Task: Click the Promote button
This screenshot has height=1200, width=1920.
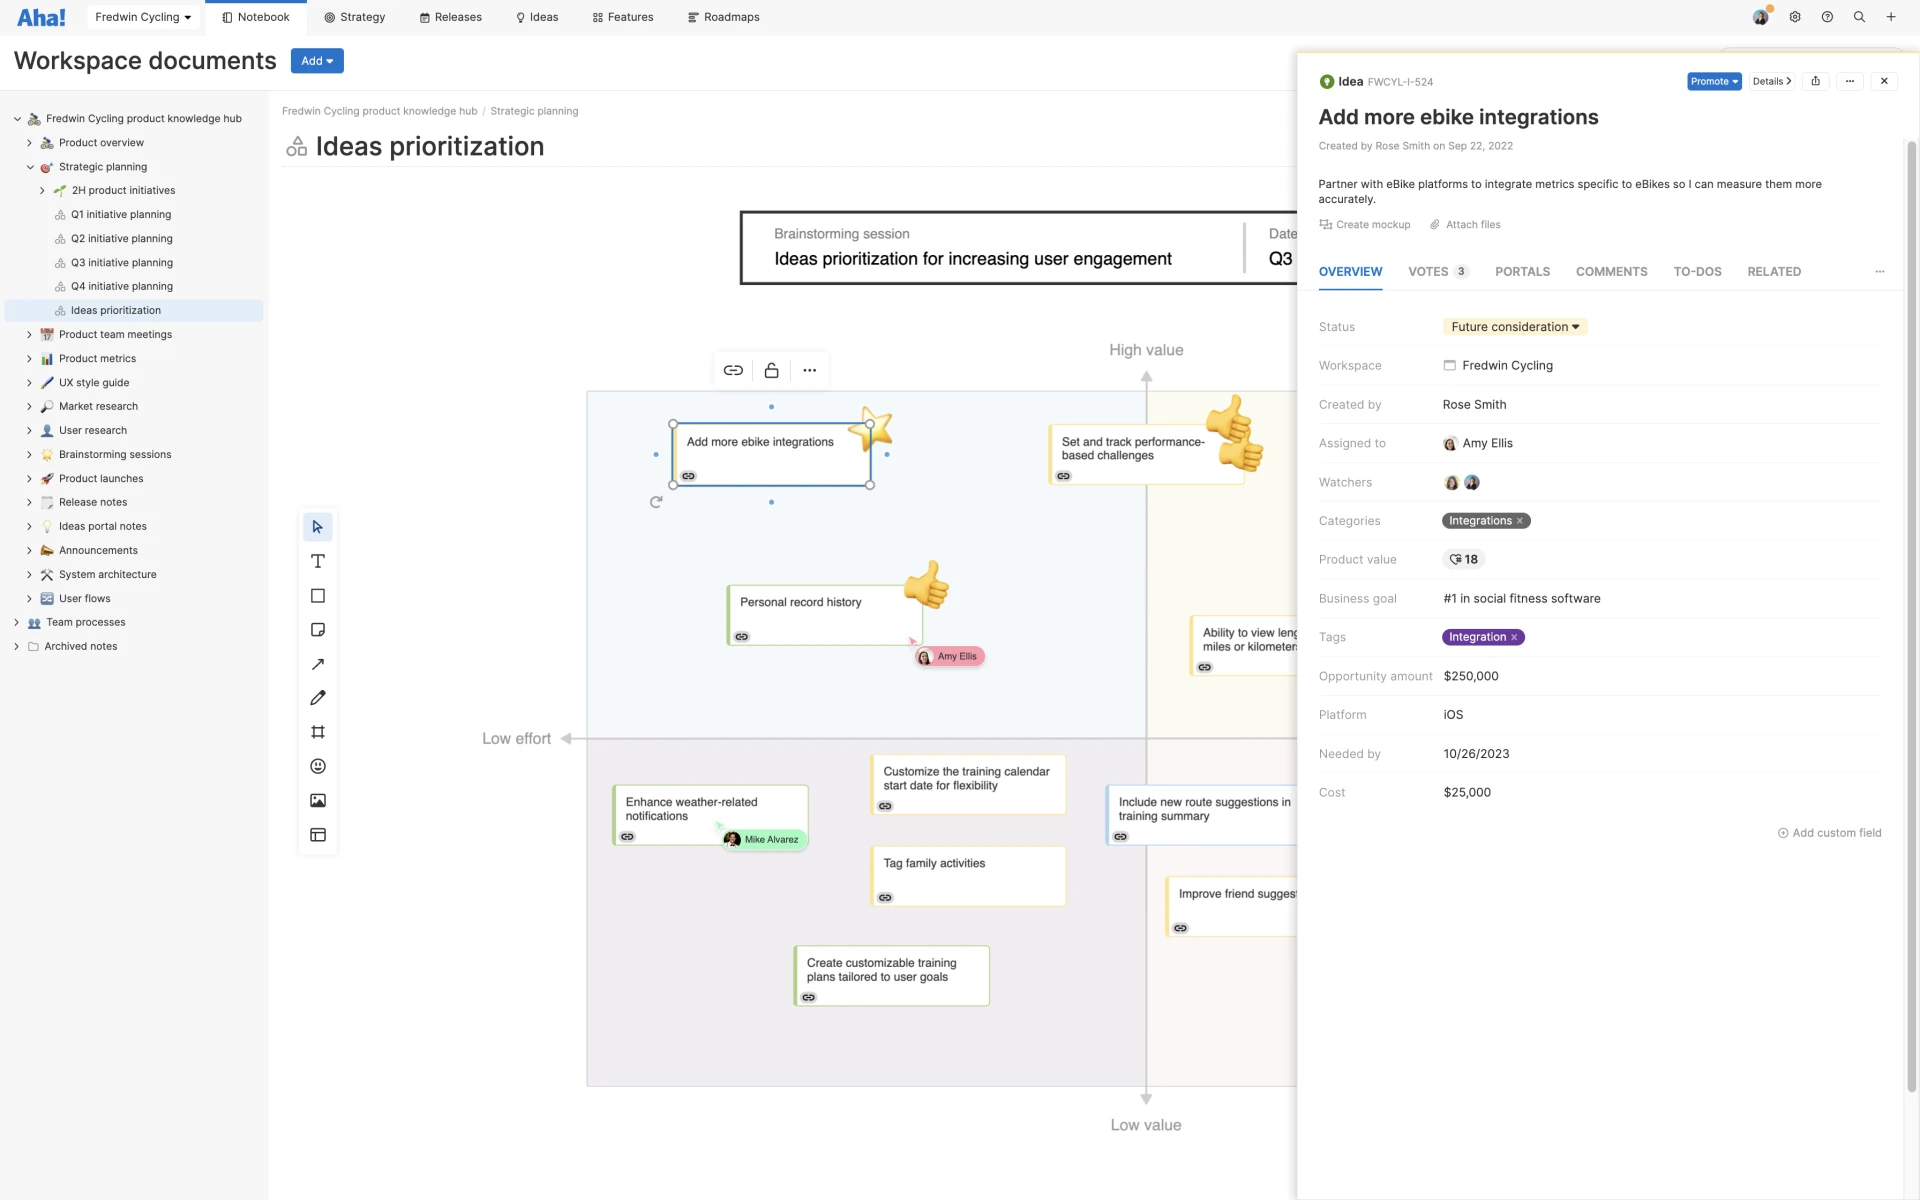Action: point(1713,82)
